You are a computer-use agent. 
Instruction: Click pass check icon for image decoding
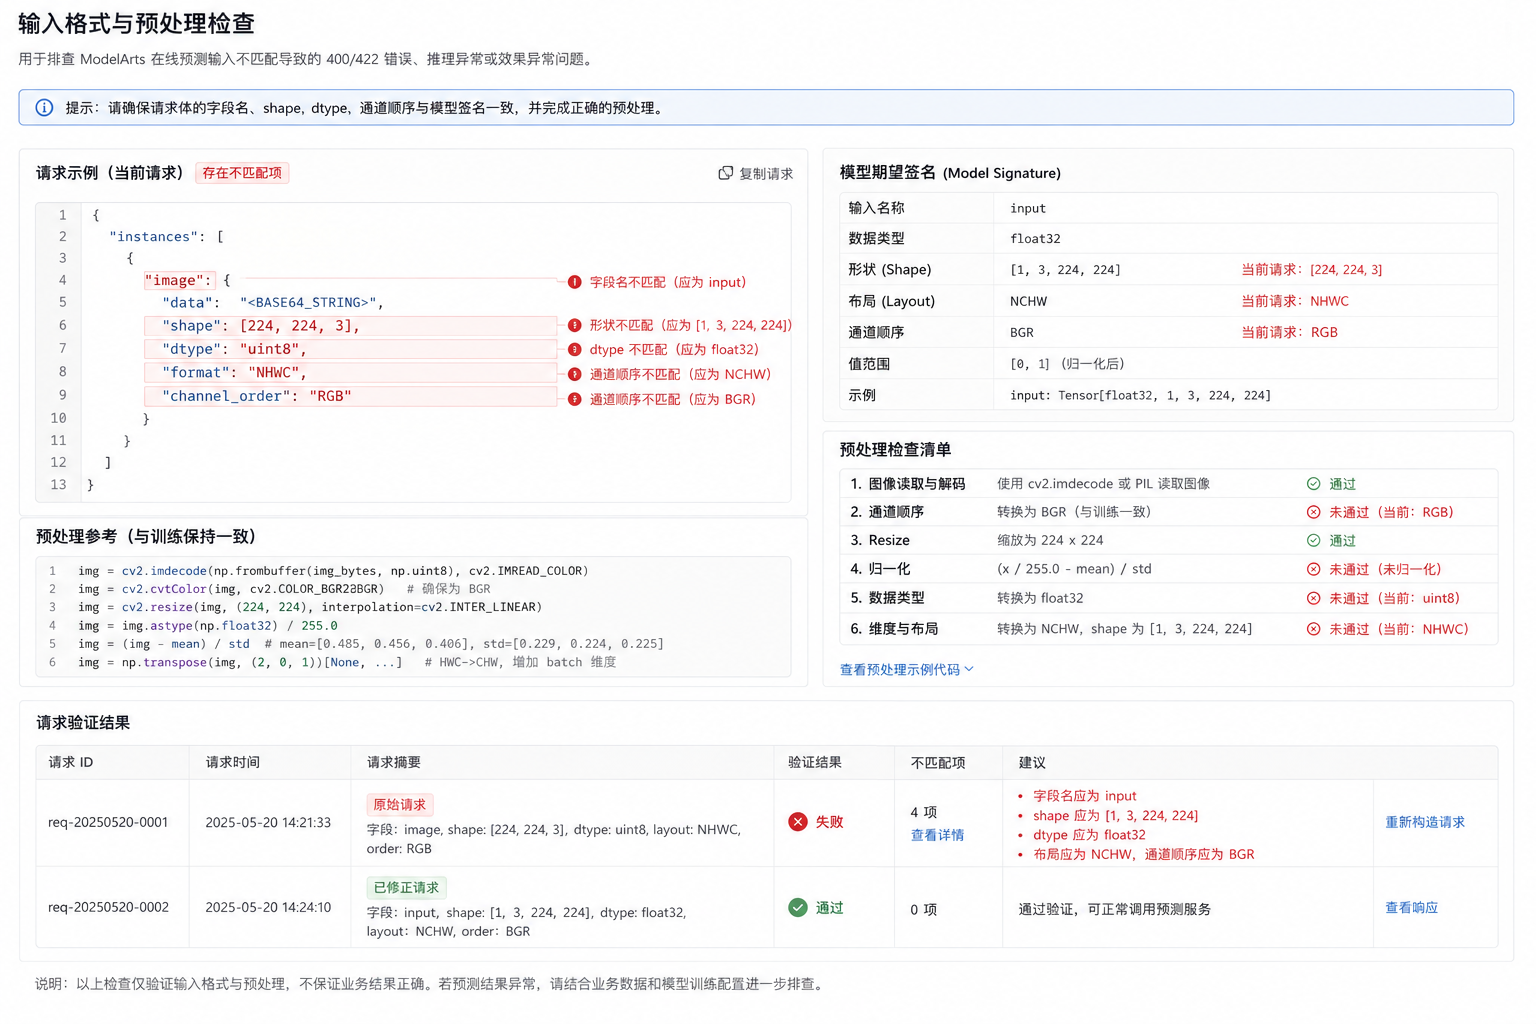(1314, 484)
